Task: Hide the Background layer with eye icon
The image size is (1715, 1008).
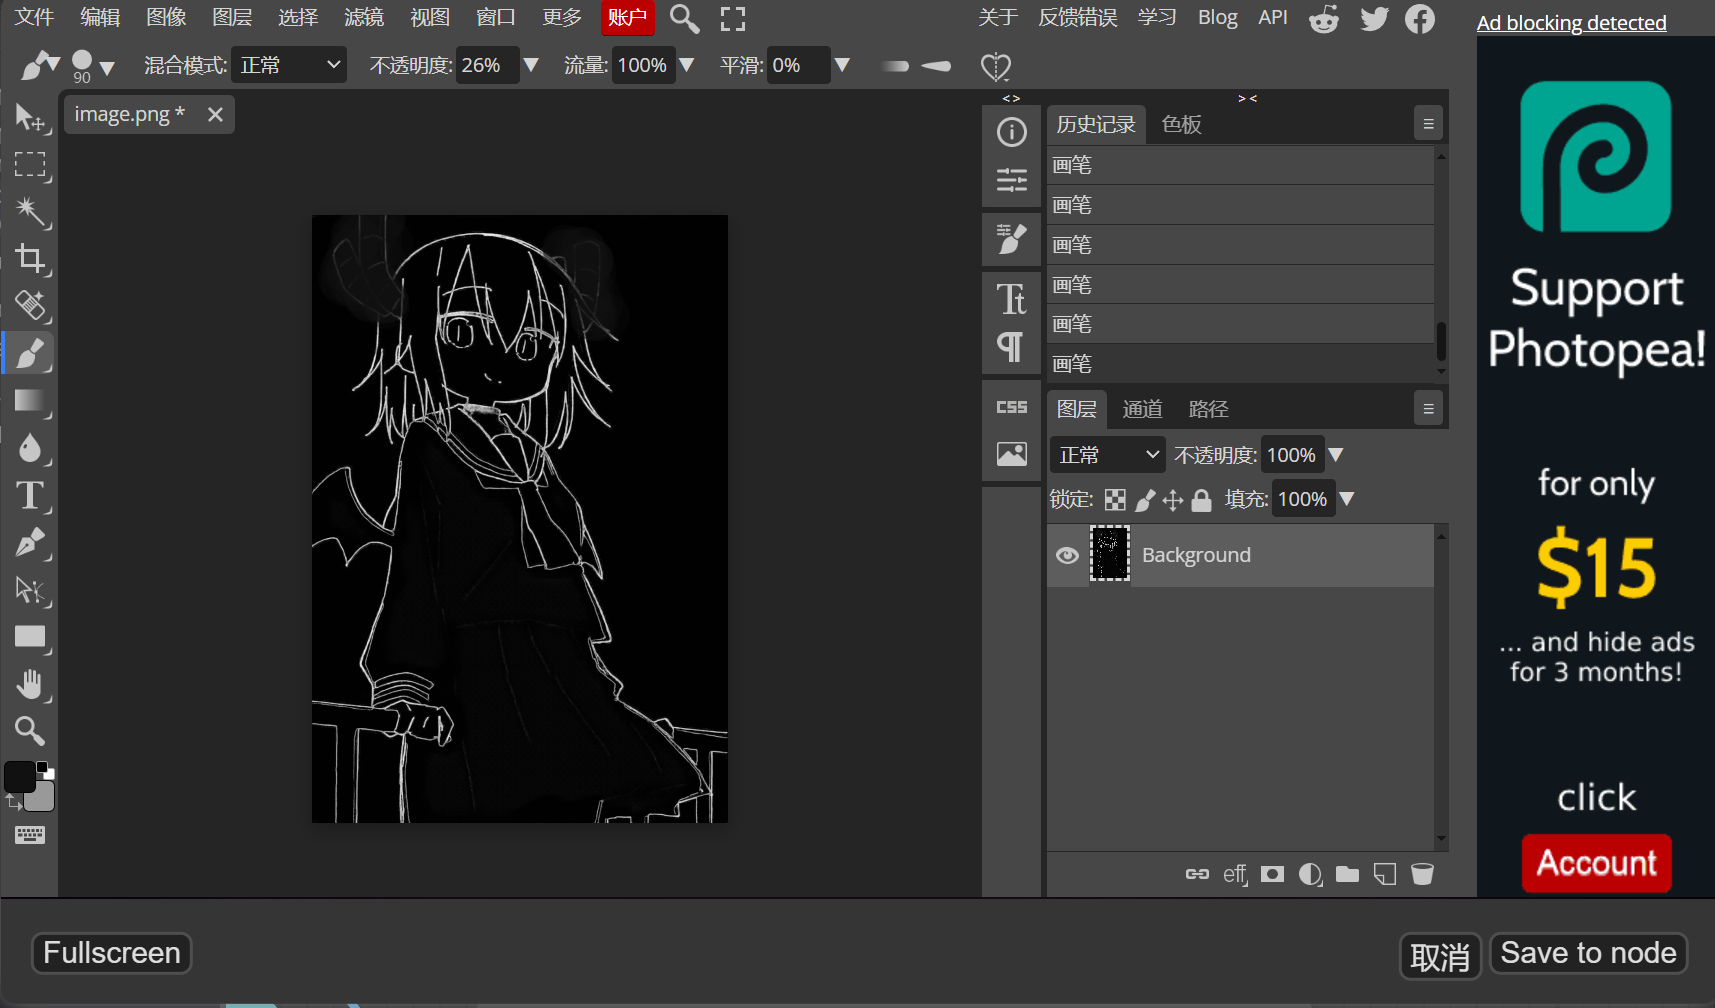Action: click(1067, 555)
